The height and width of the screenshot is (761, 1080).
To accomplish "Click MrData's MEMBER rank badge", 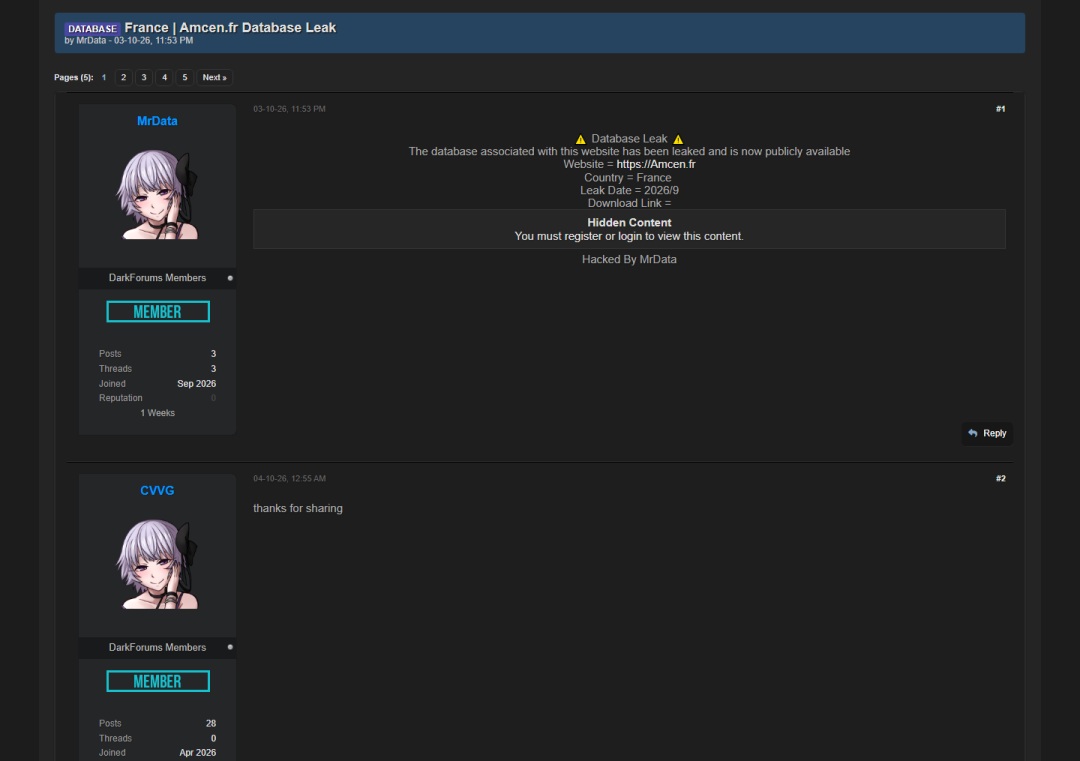I will [158, 312].
